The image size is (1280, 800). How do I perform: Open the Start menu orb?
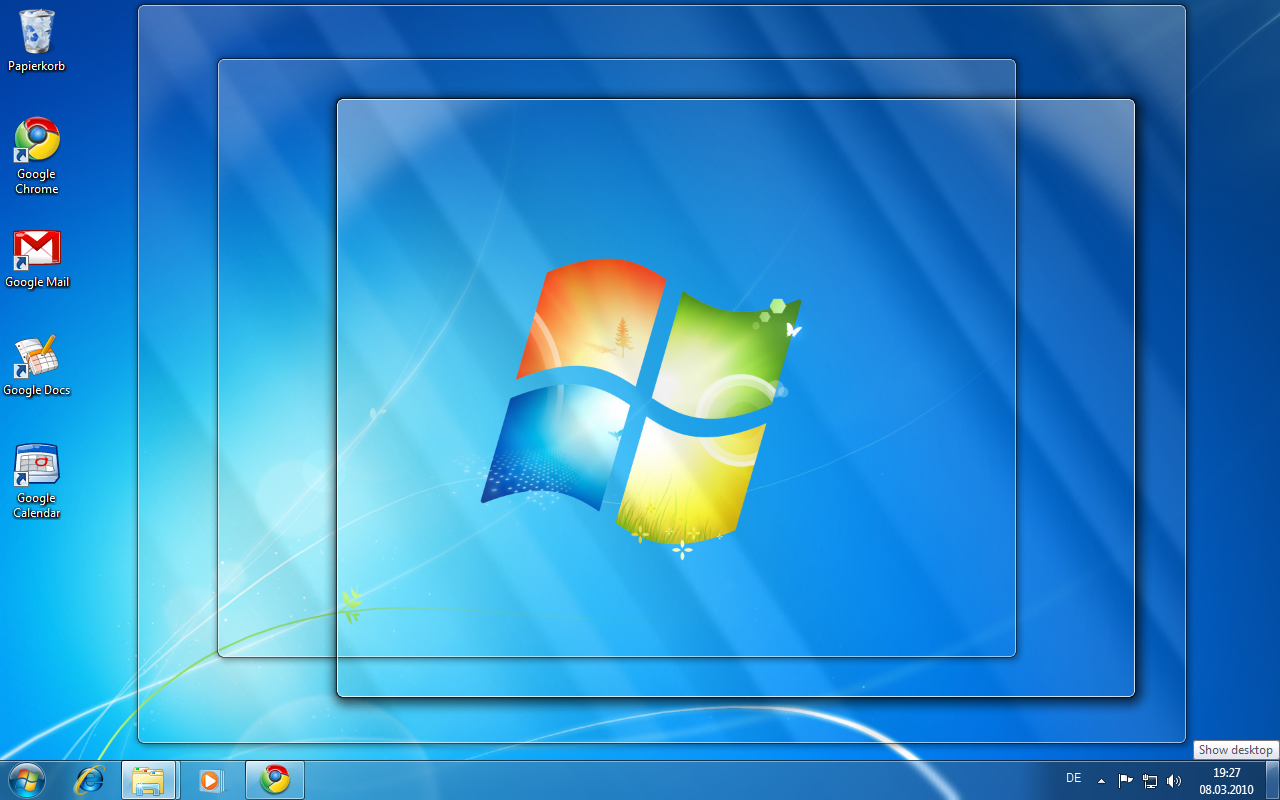coord(25,779)
